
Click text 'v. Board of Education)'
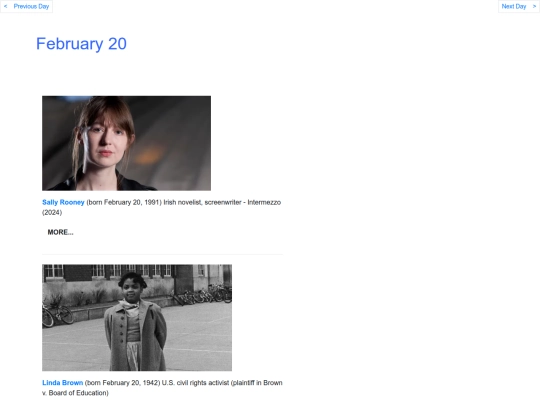tap(75, 393)
